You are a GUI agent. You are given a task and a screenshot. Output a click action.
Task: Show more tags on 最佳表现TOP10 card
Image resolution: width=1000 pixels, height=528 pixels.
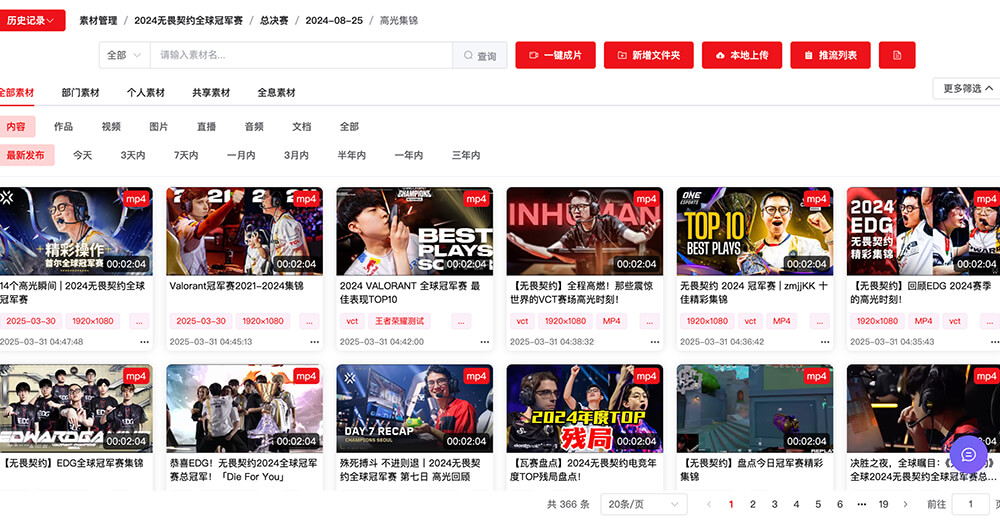point(461,321)
